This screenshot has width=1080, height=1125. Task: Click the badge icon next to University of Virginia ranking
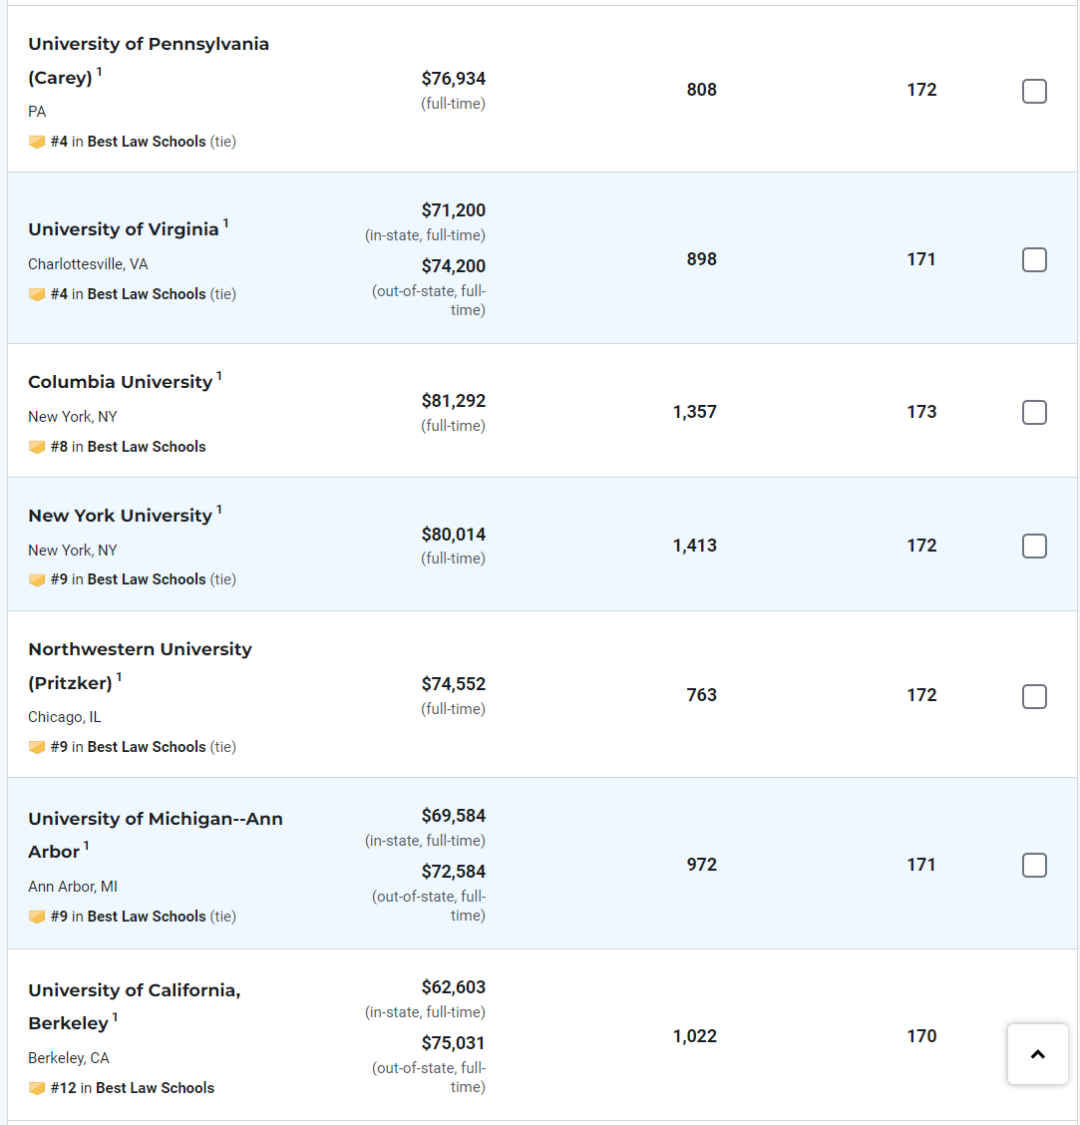tap(37, 294)
